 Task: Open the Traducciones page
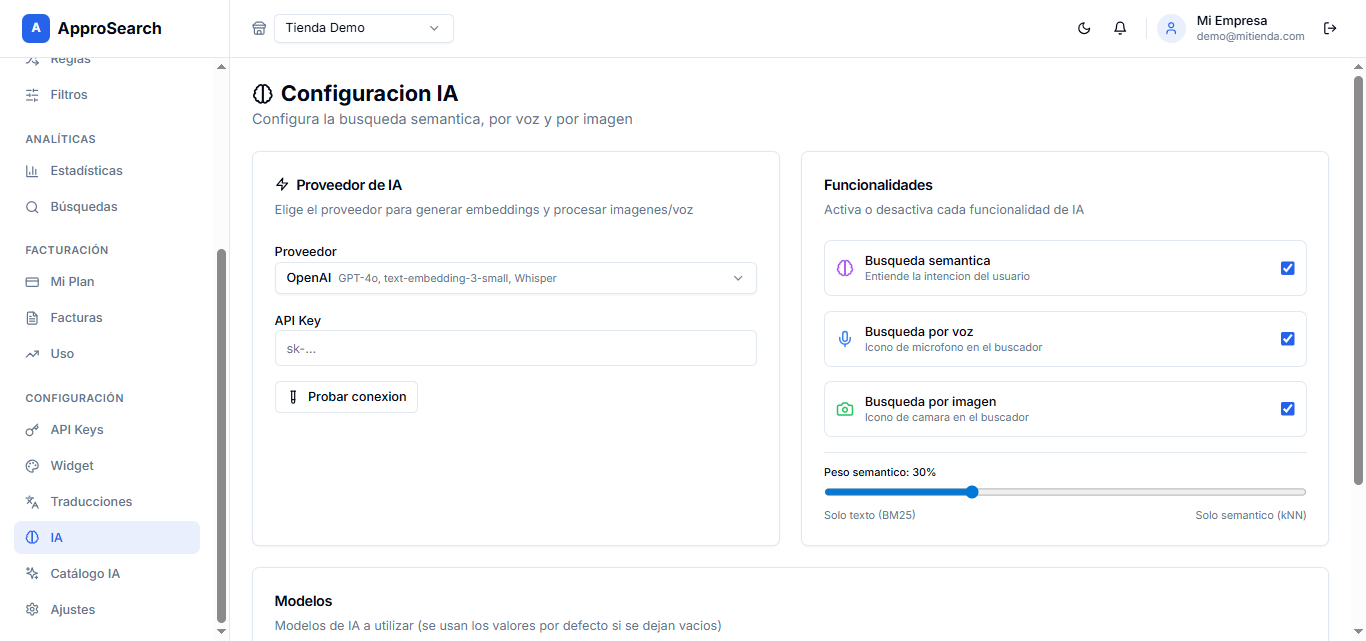tap(107, 502)
